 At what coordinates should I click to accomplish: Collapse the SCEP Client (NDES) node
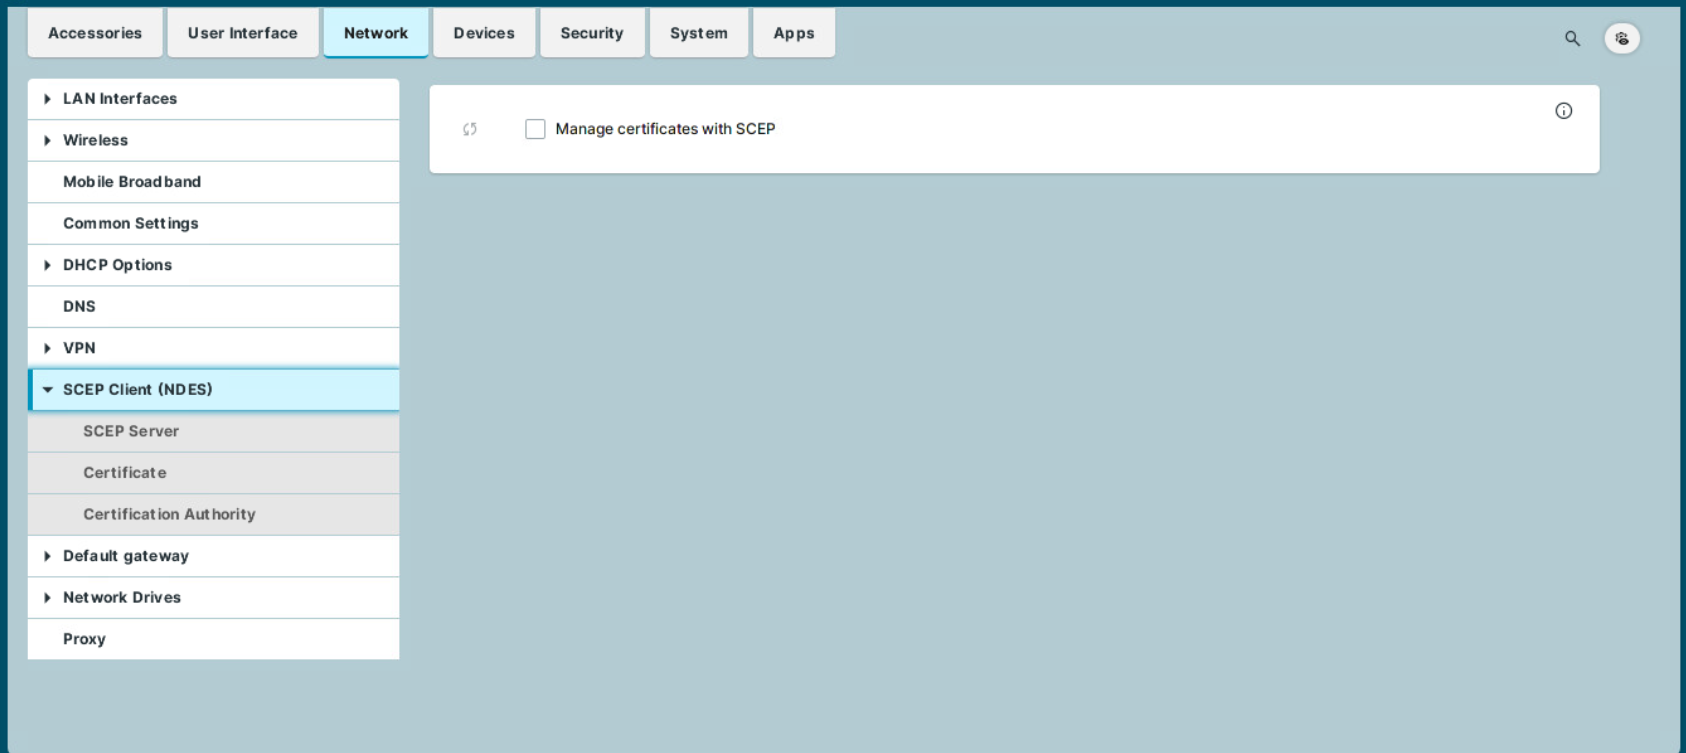point(47,390)
